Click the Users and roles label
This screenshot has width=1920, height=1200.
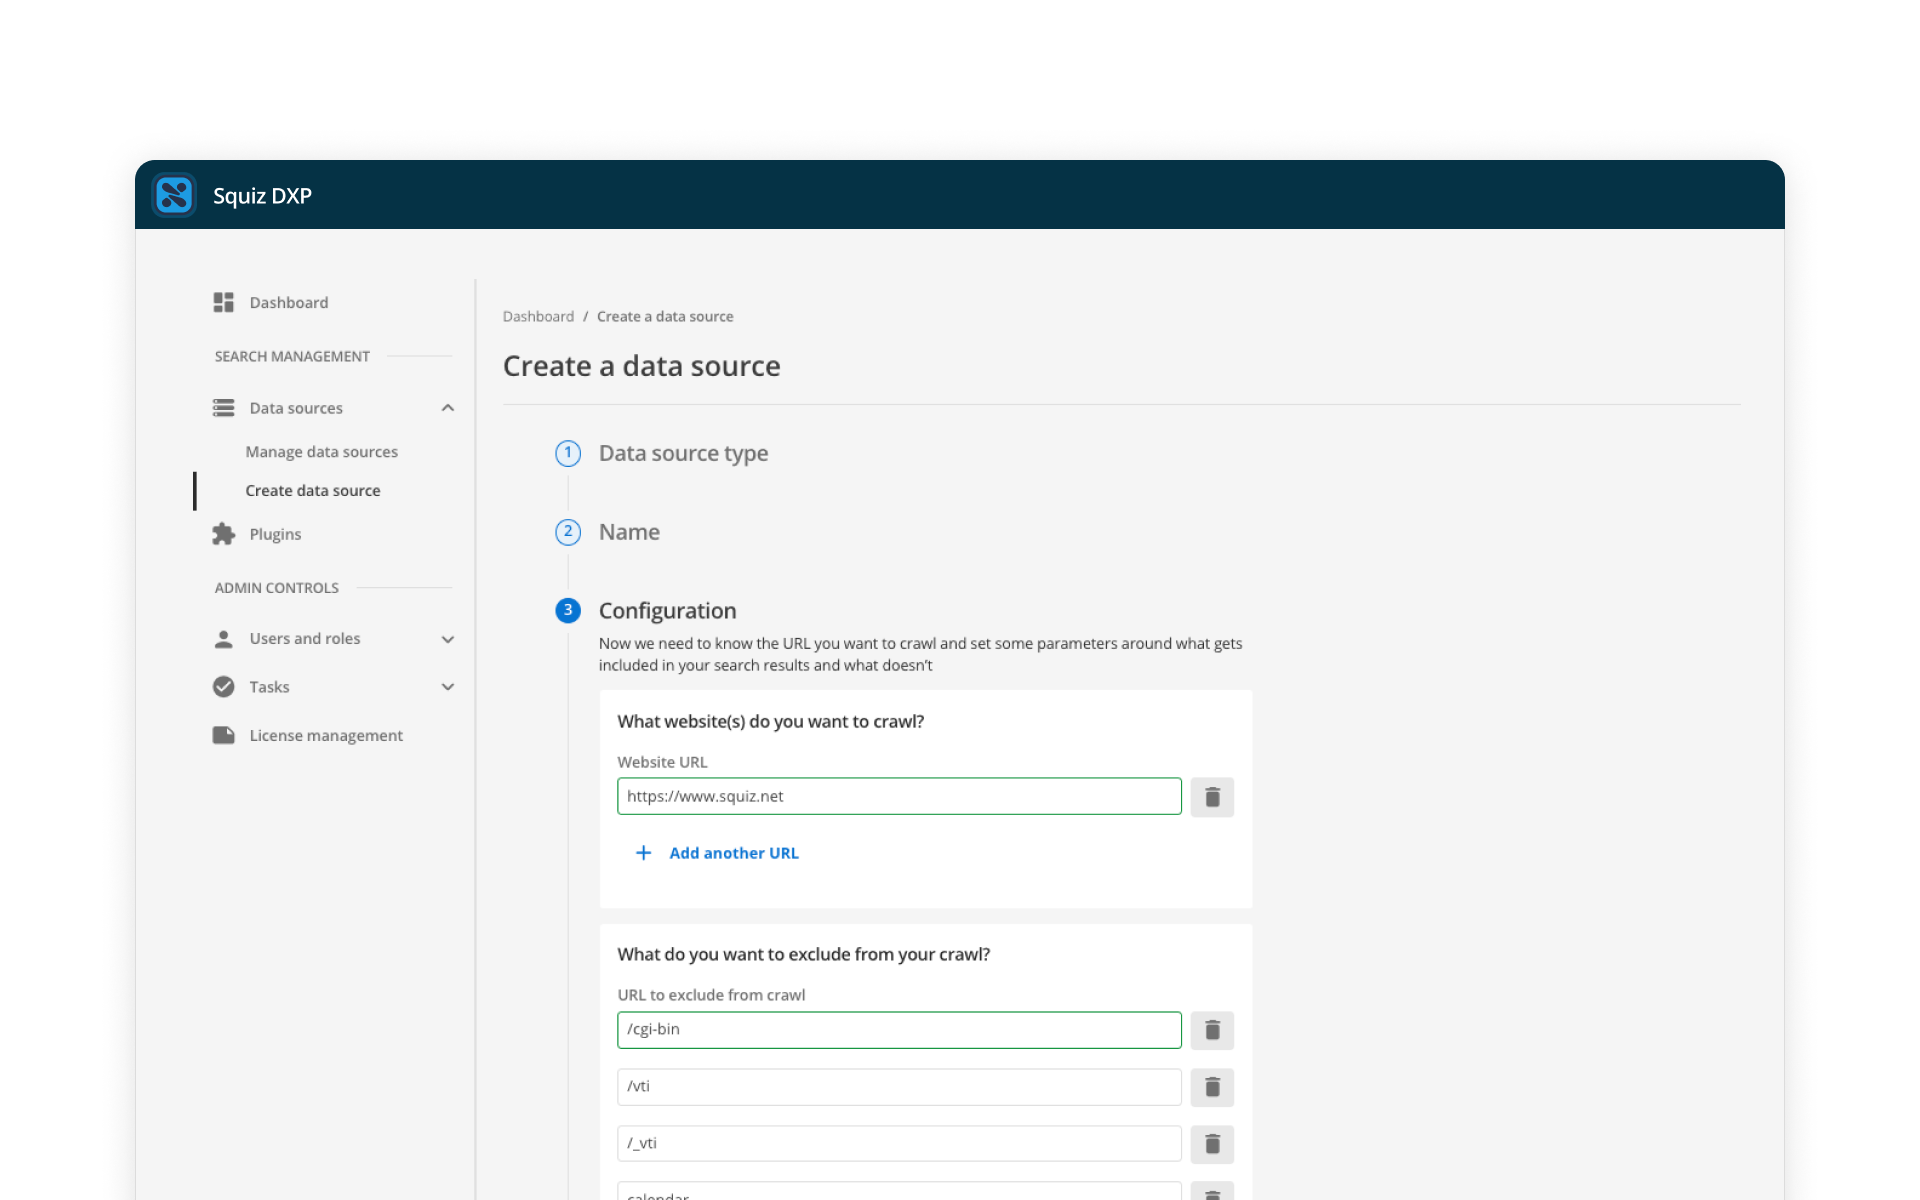pos(305,639)
